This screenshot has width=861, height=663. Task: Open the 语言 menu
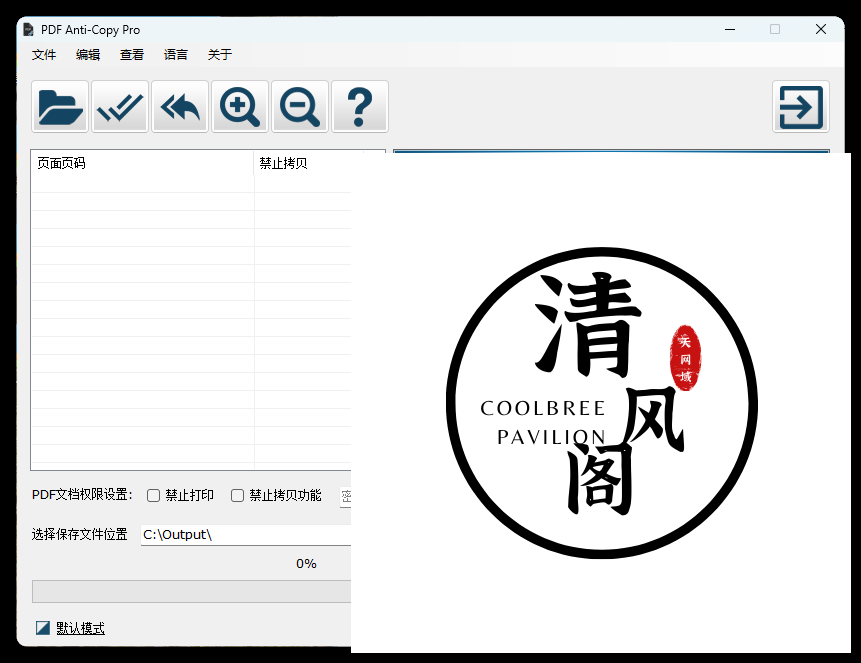point(176,54)
